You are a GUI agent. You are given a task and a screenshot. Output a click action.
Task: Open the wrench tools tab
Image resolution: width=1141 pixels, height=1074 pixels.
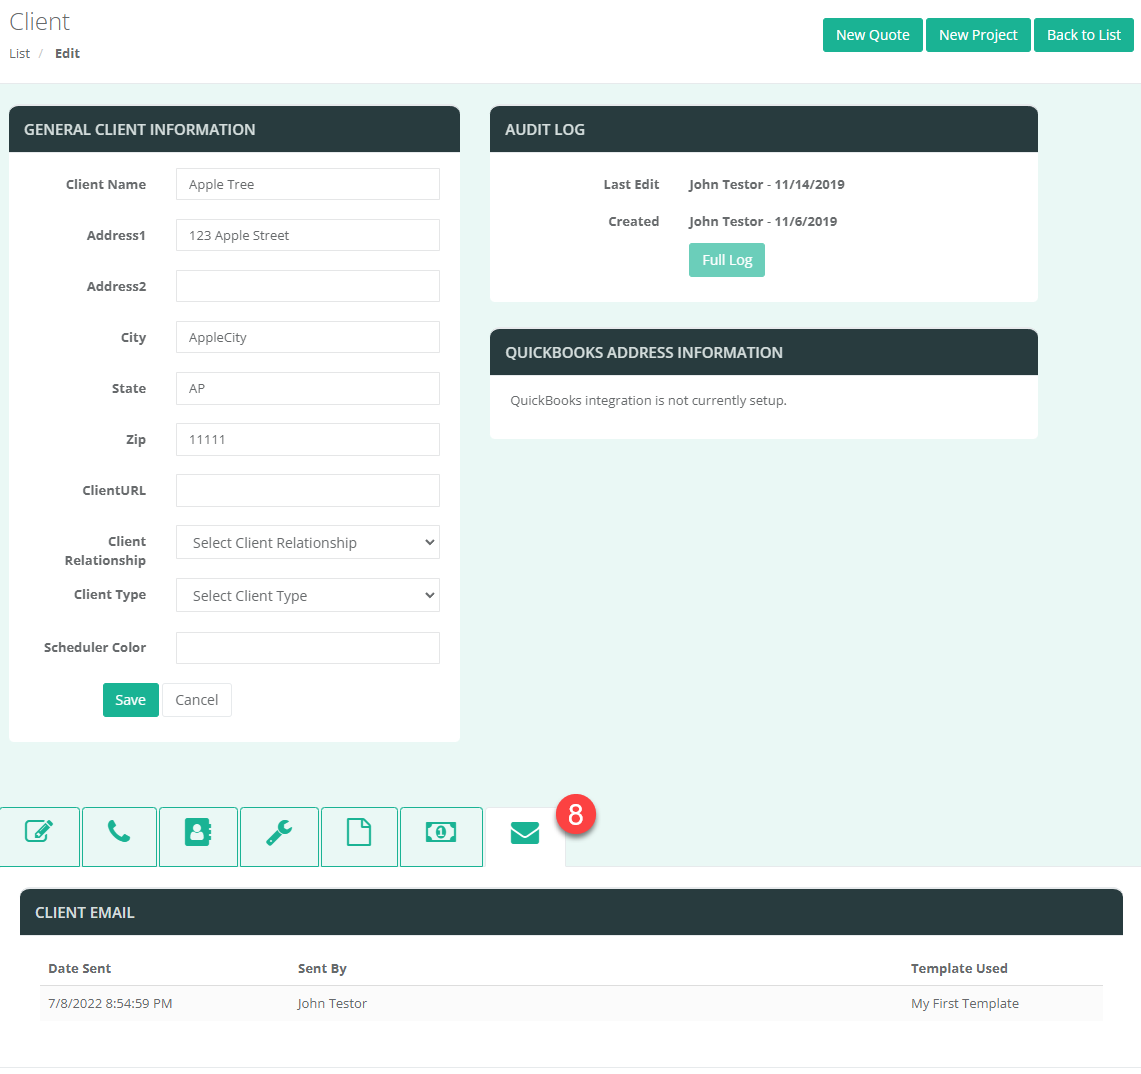point(279,835)
